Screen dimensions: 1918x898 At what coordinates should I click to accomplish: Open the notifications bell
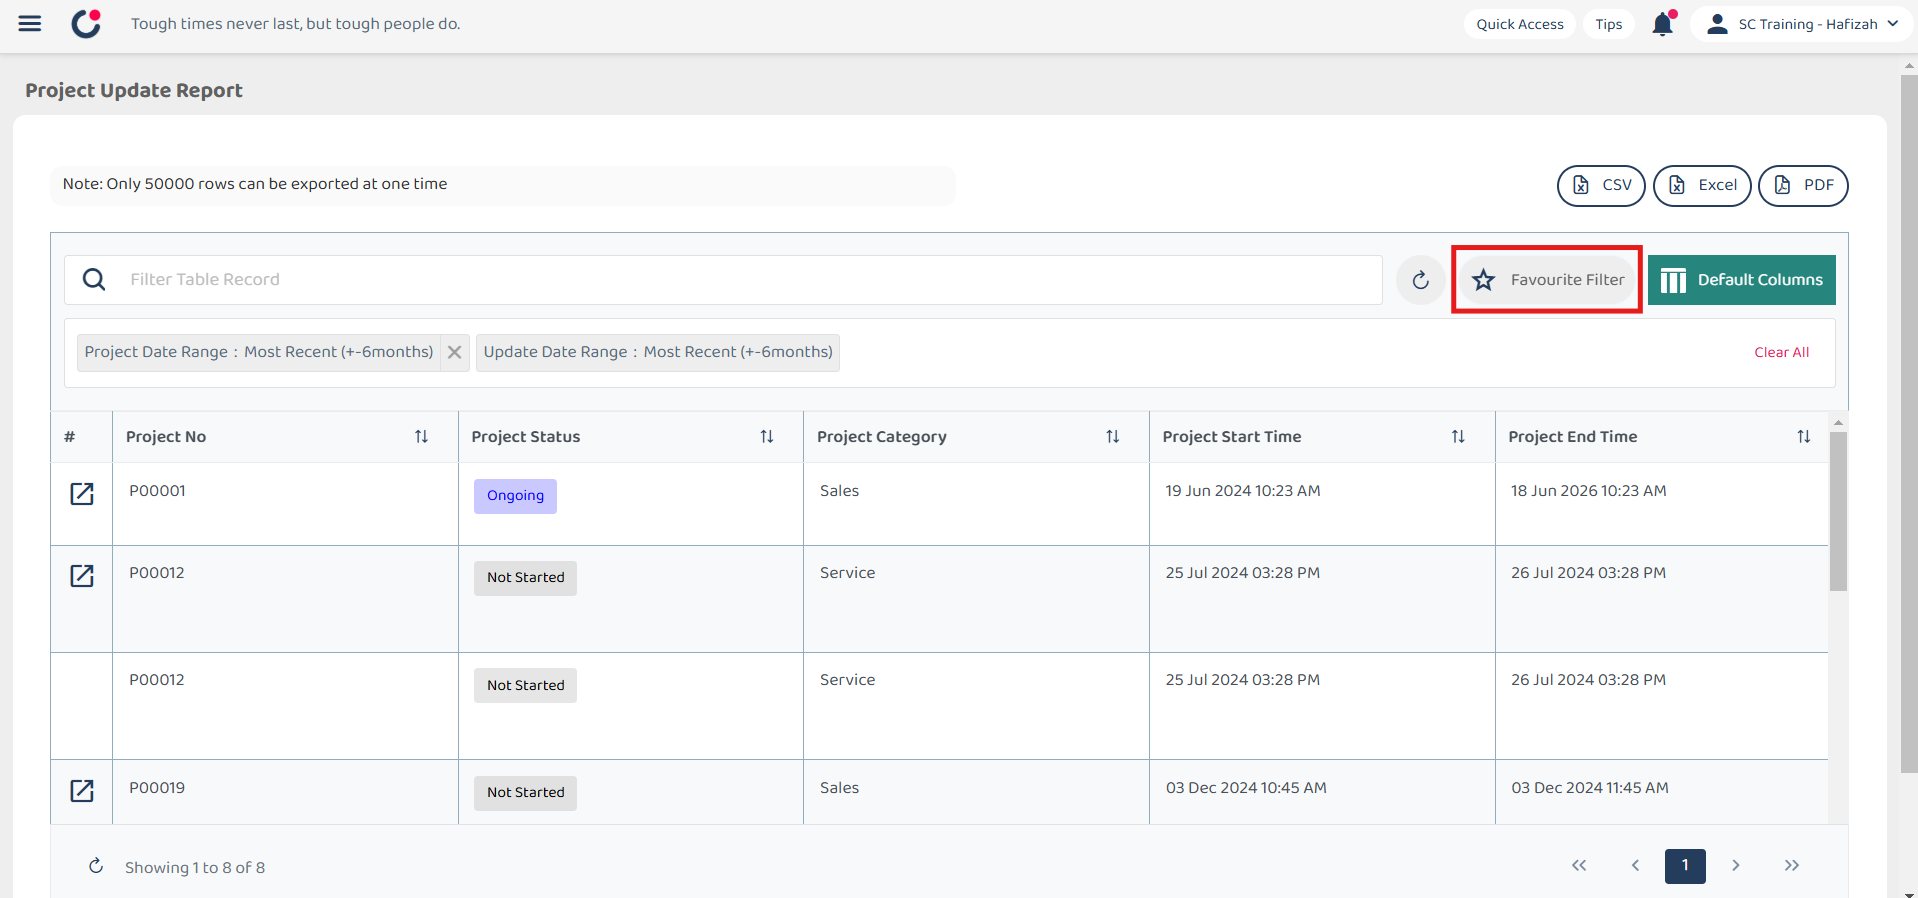point(1662,24)
